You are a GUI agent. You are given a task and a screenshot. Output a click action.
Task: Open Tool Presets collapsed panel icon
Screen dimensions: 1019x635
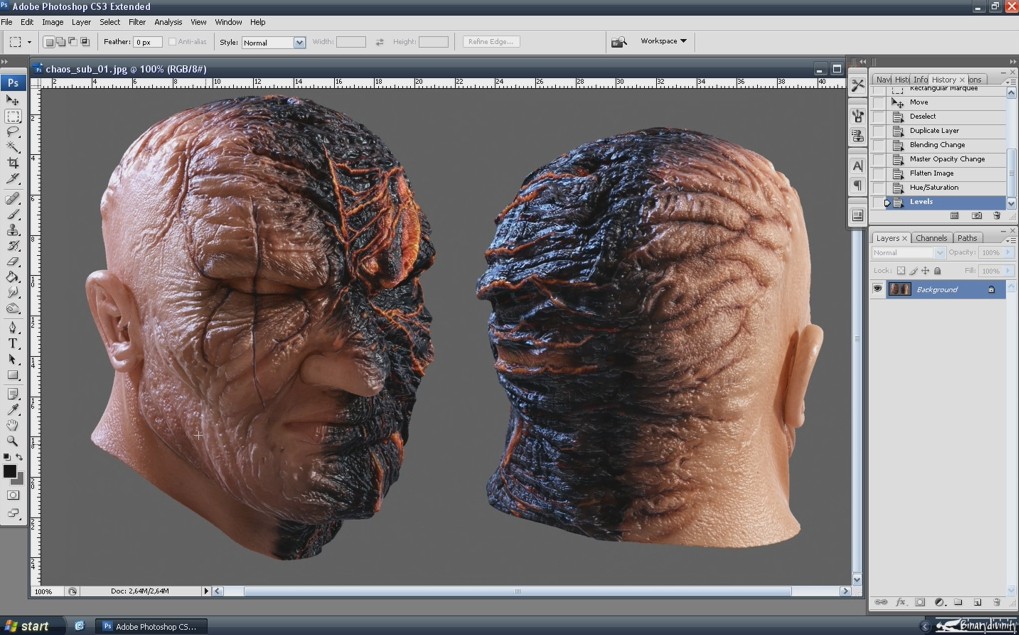[858, 85]
